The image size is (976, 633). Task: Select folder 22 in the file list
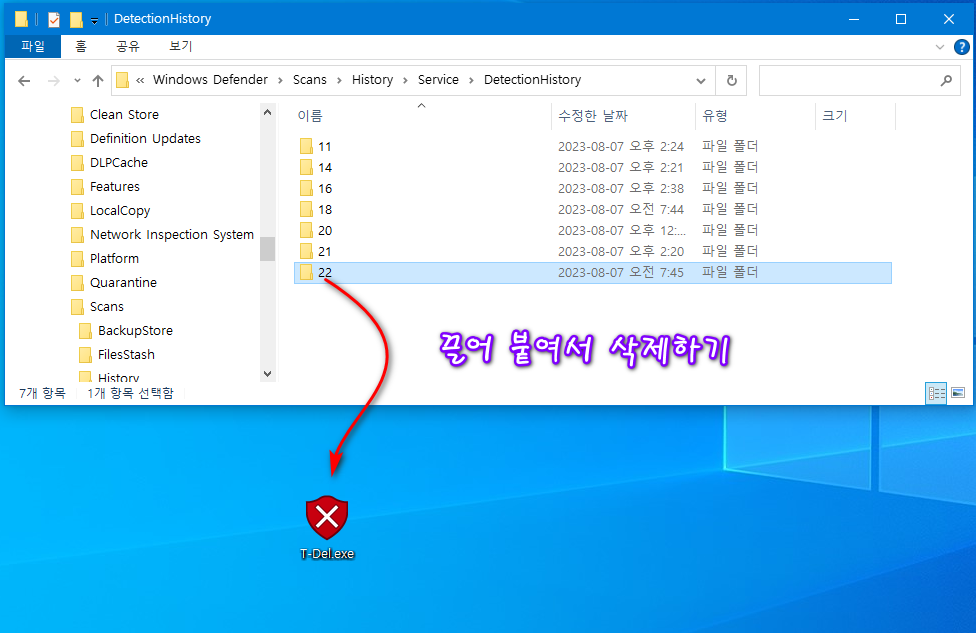click(x=593, y=273)
